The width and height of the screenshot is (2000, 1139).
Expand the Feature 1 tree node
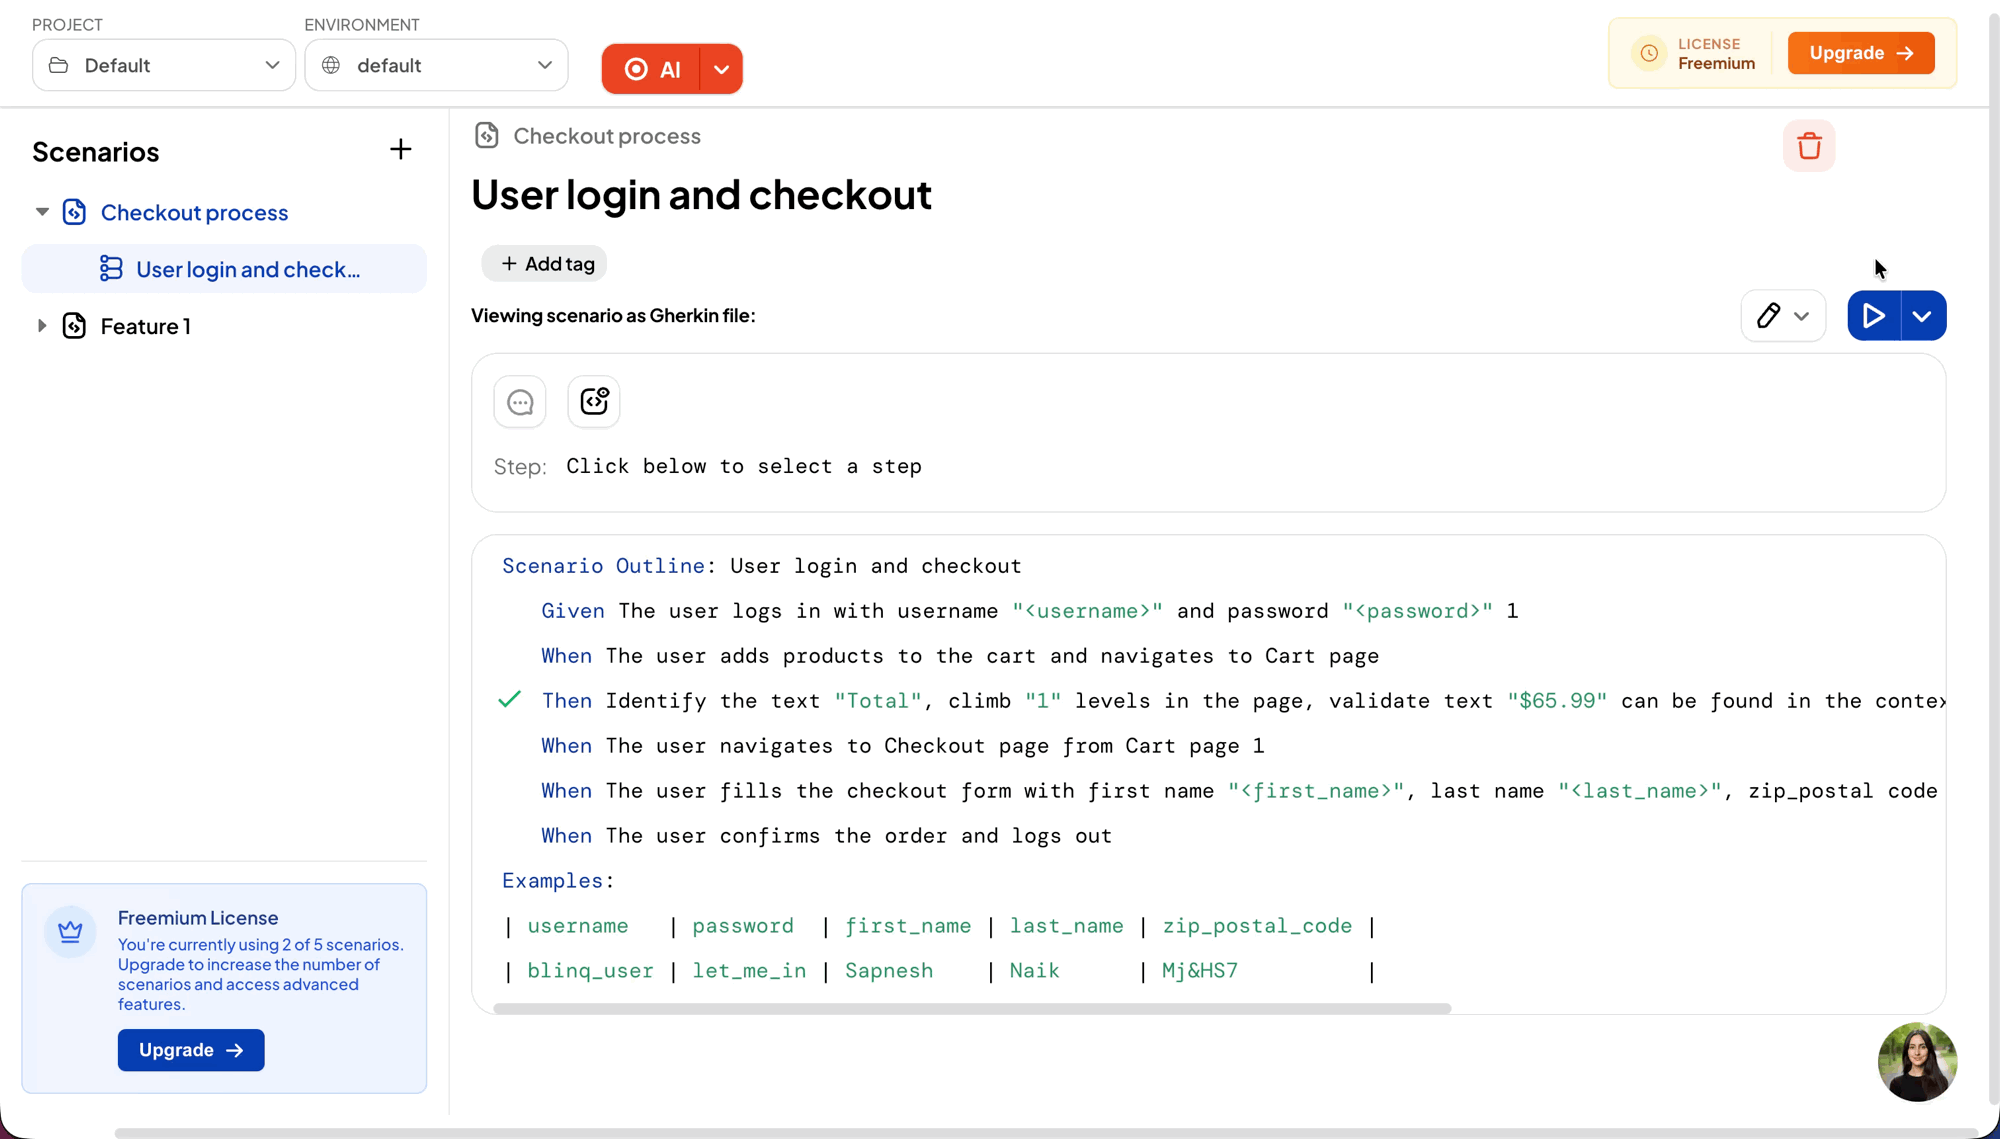point(42,326)
